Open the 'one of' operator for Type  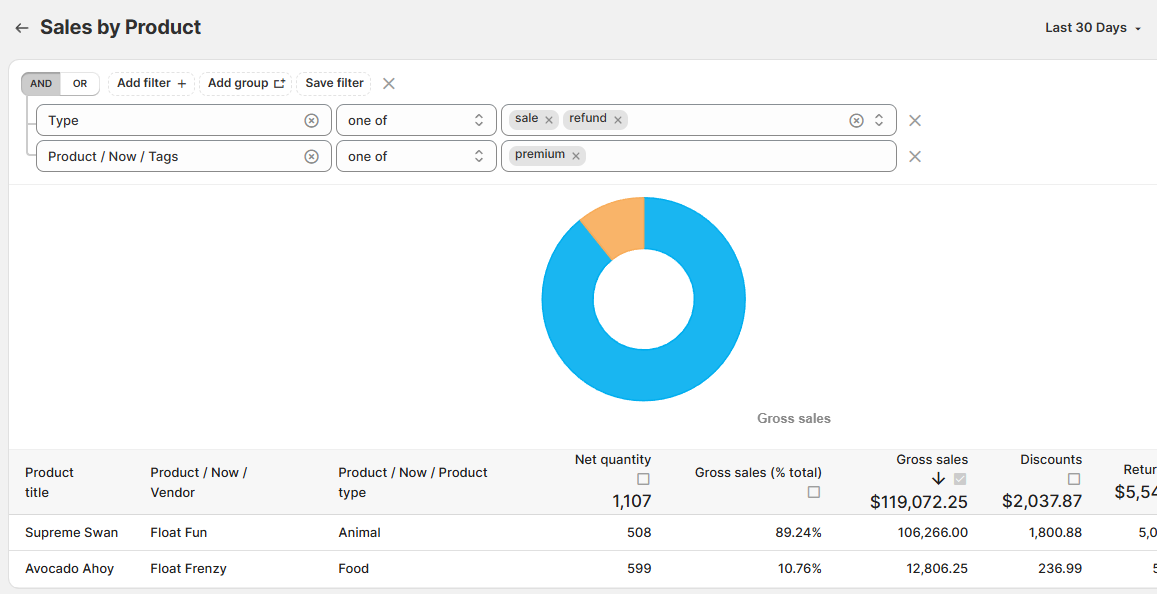pos(415,120)
